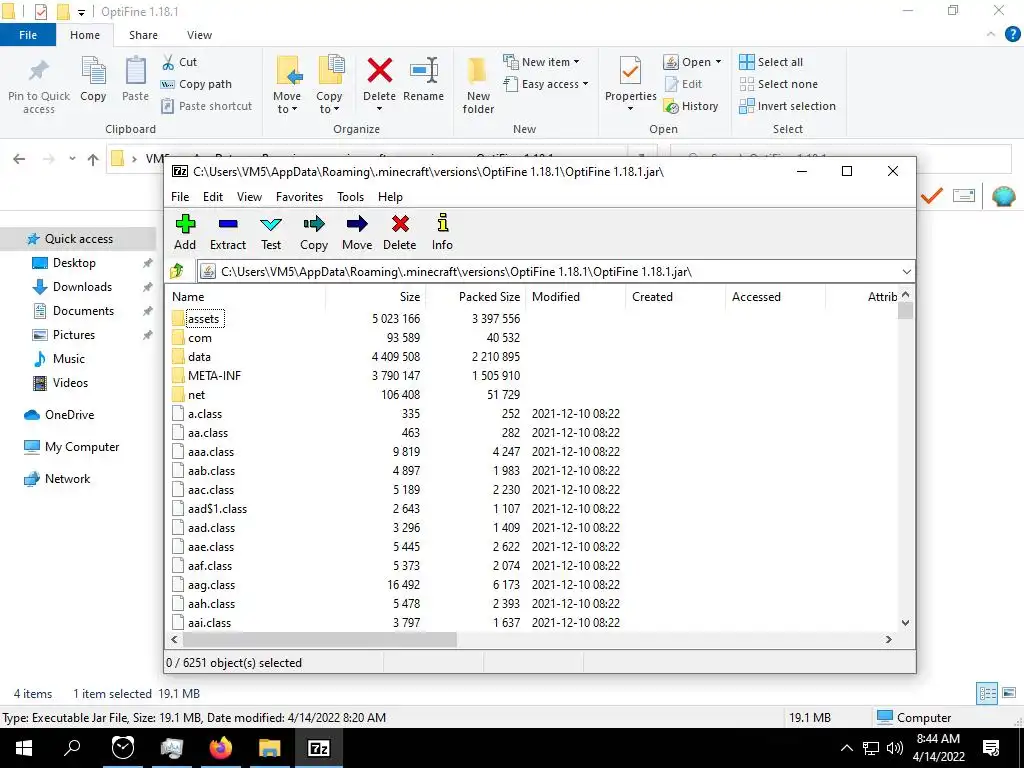Screen dimensions: 1024x768
Task: Click History in the Open group
Action: [x=691, y=106]
